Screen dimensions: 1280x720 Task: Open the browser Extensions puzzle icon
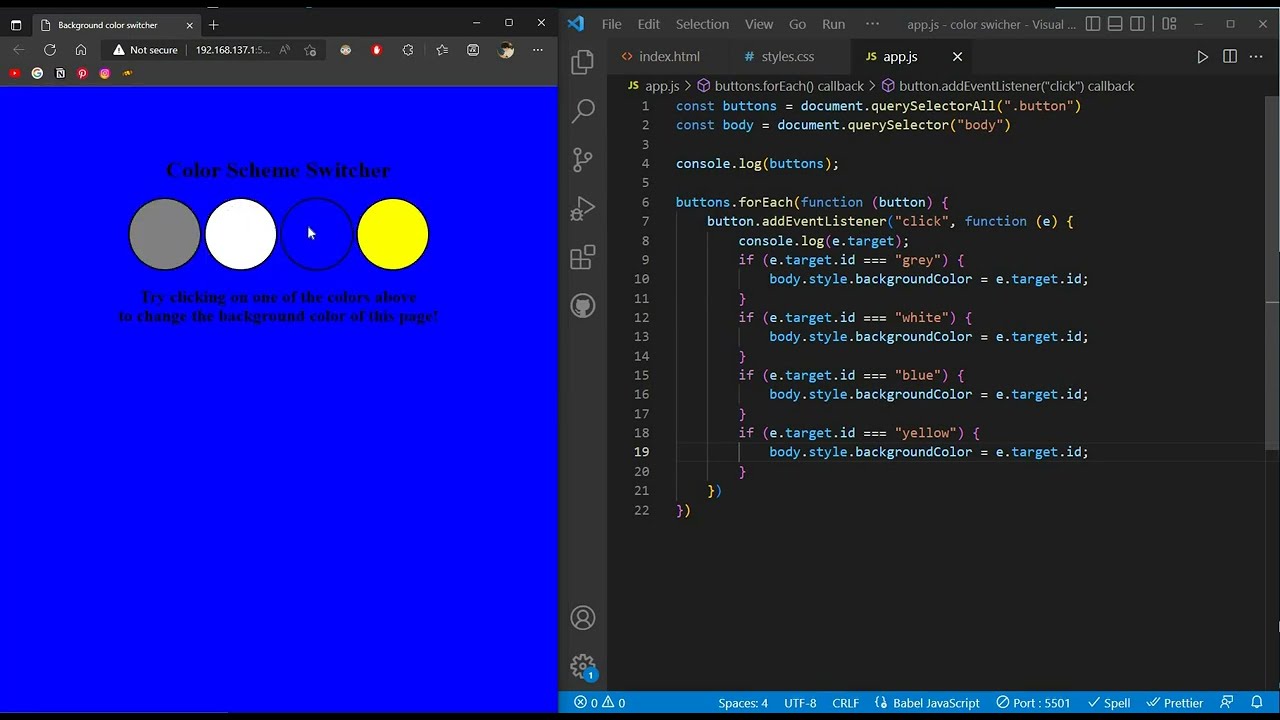point(408,50)
